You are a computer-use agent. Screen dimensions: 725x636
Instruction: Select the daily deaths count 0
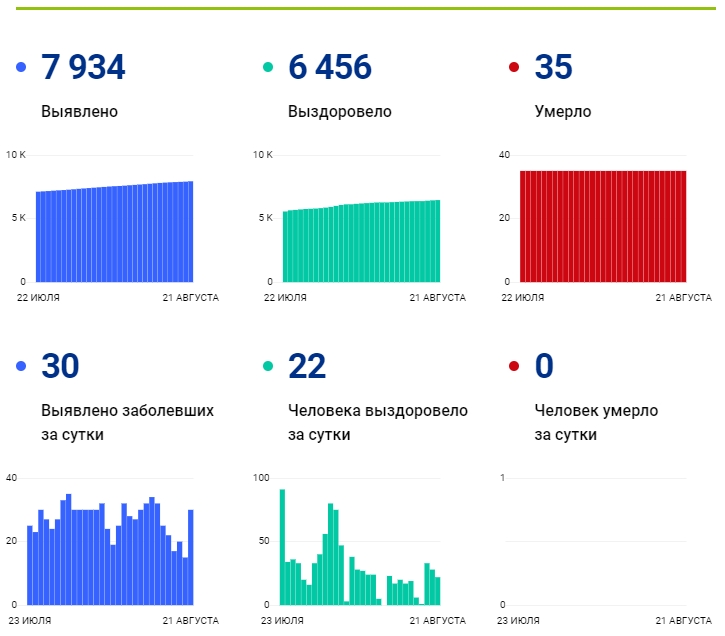click(544, 366)
